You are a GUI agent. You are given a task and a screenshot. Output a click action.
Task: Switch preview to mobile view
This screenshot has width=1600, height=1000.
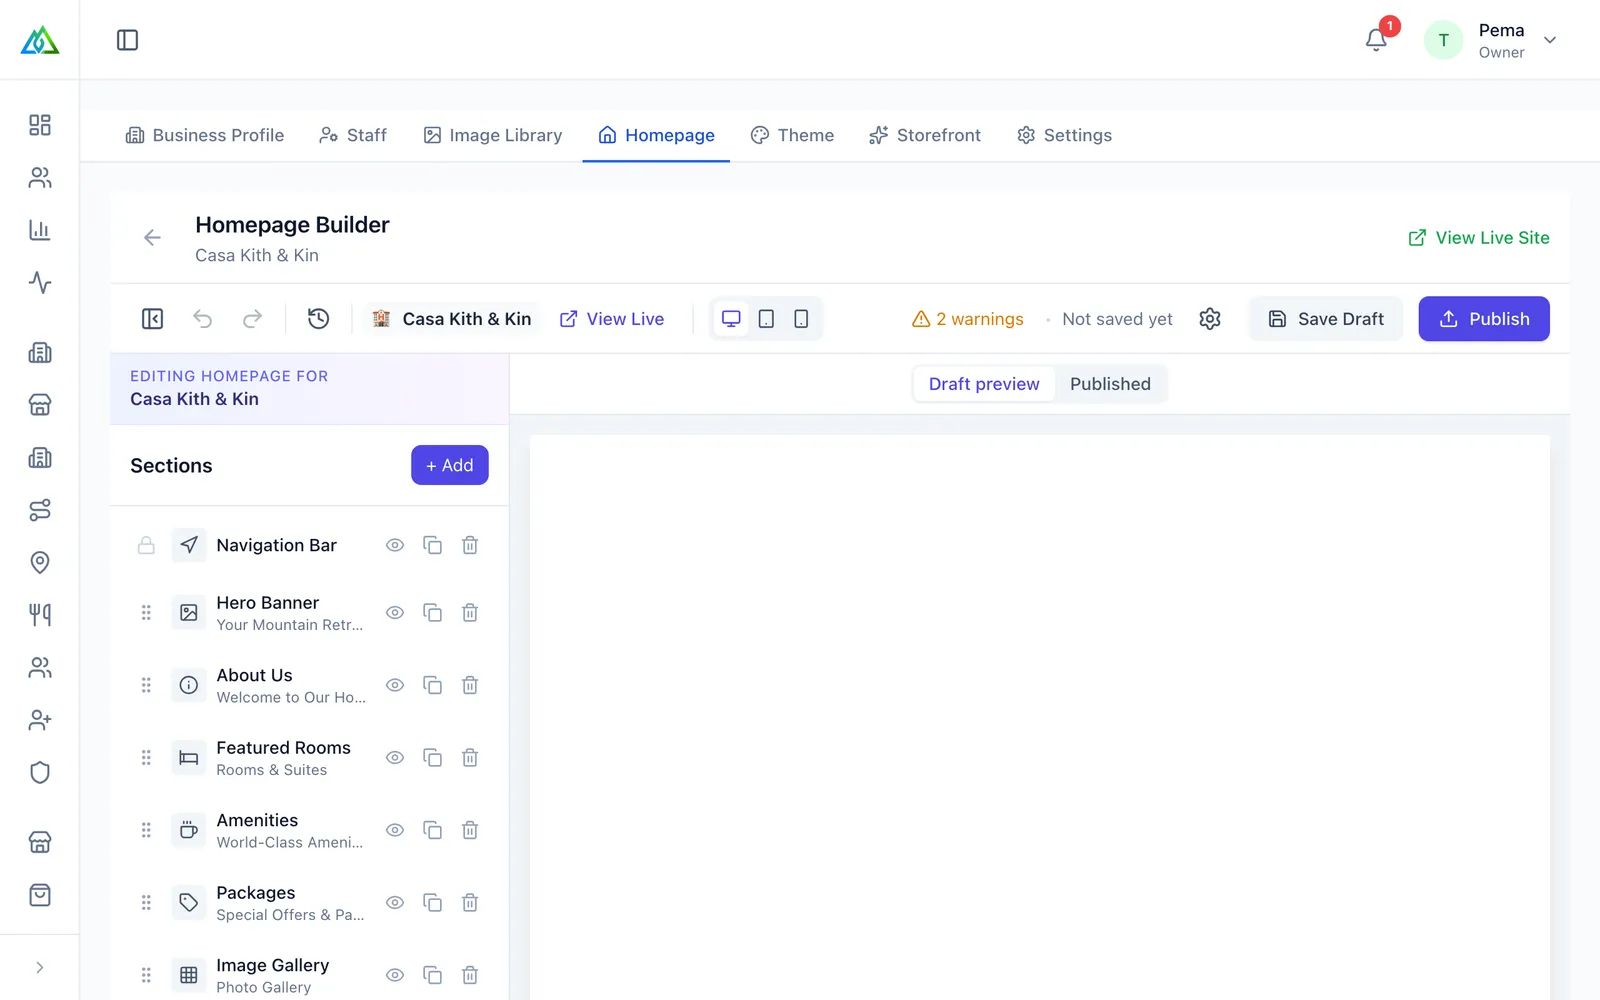801,319
